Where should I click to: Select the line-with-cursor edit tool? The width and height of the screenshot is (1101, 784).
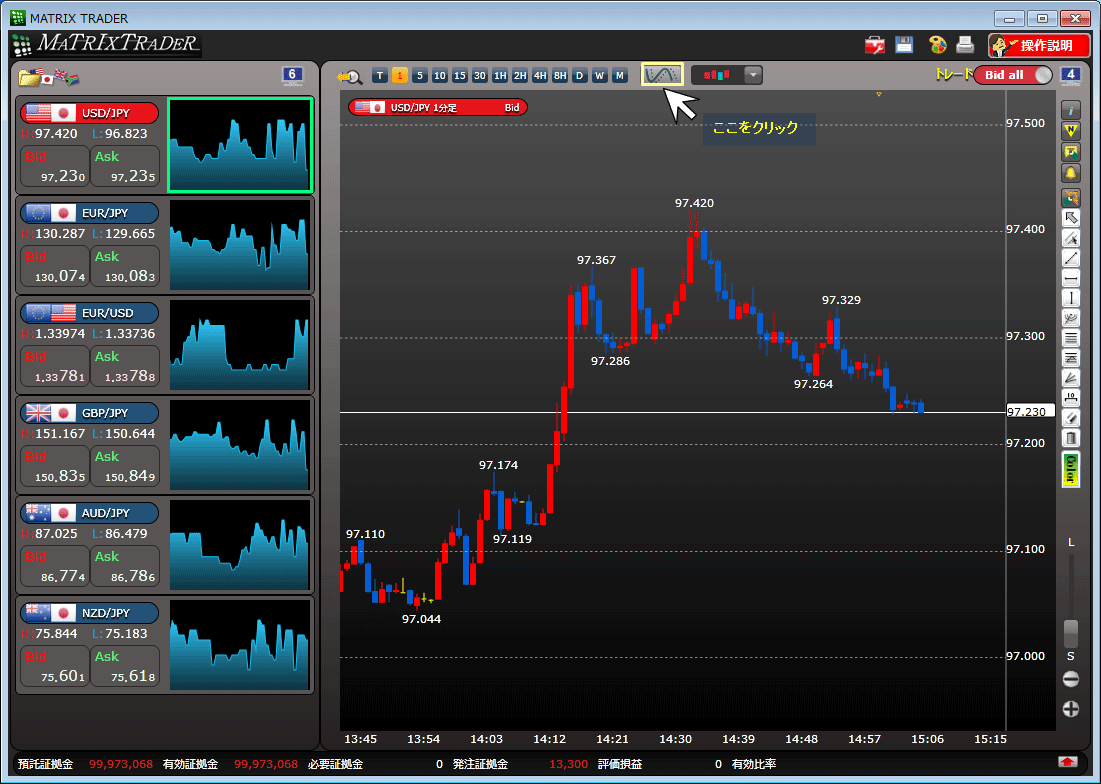pyautogui.click(x=1070, y=239)
